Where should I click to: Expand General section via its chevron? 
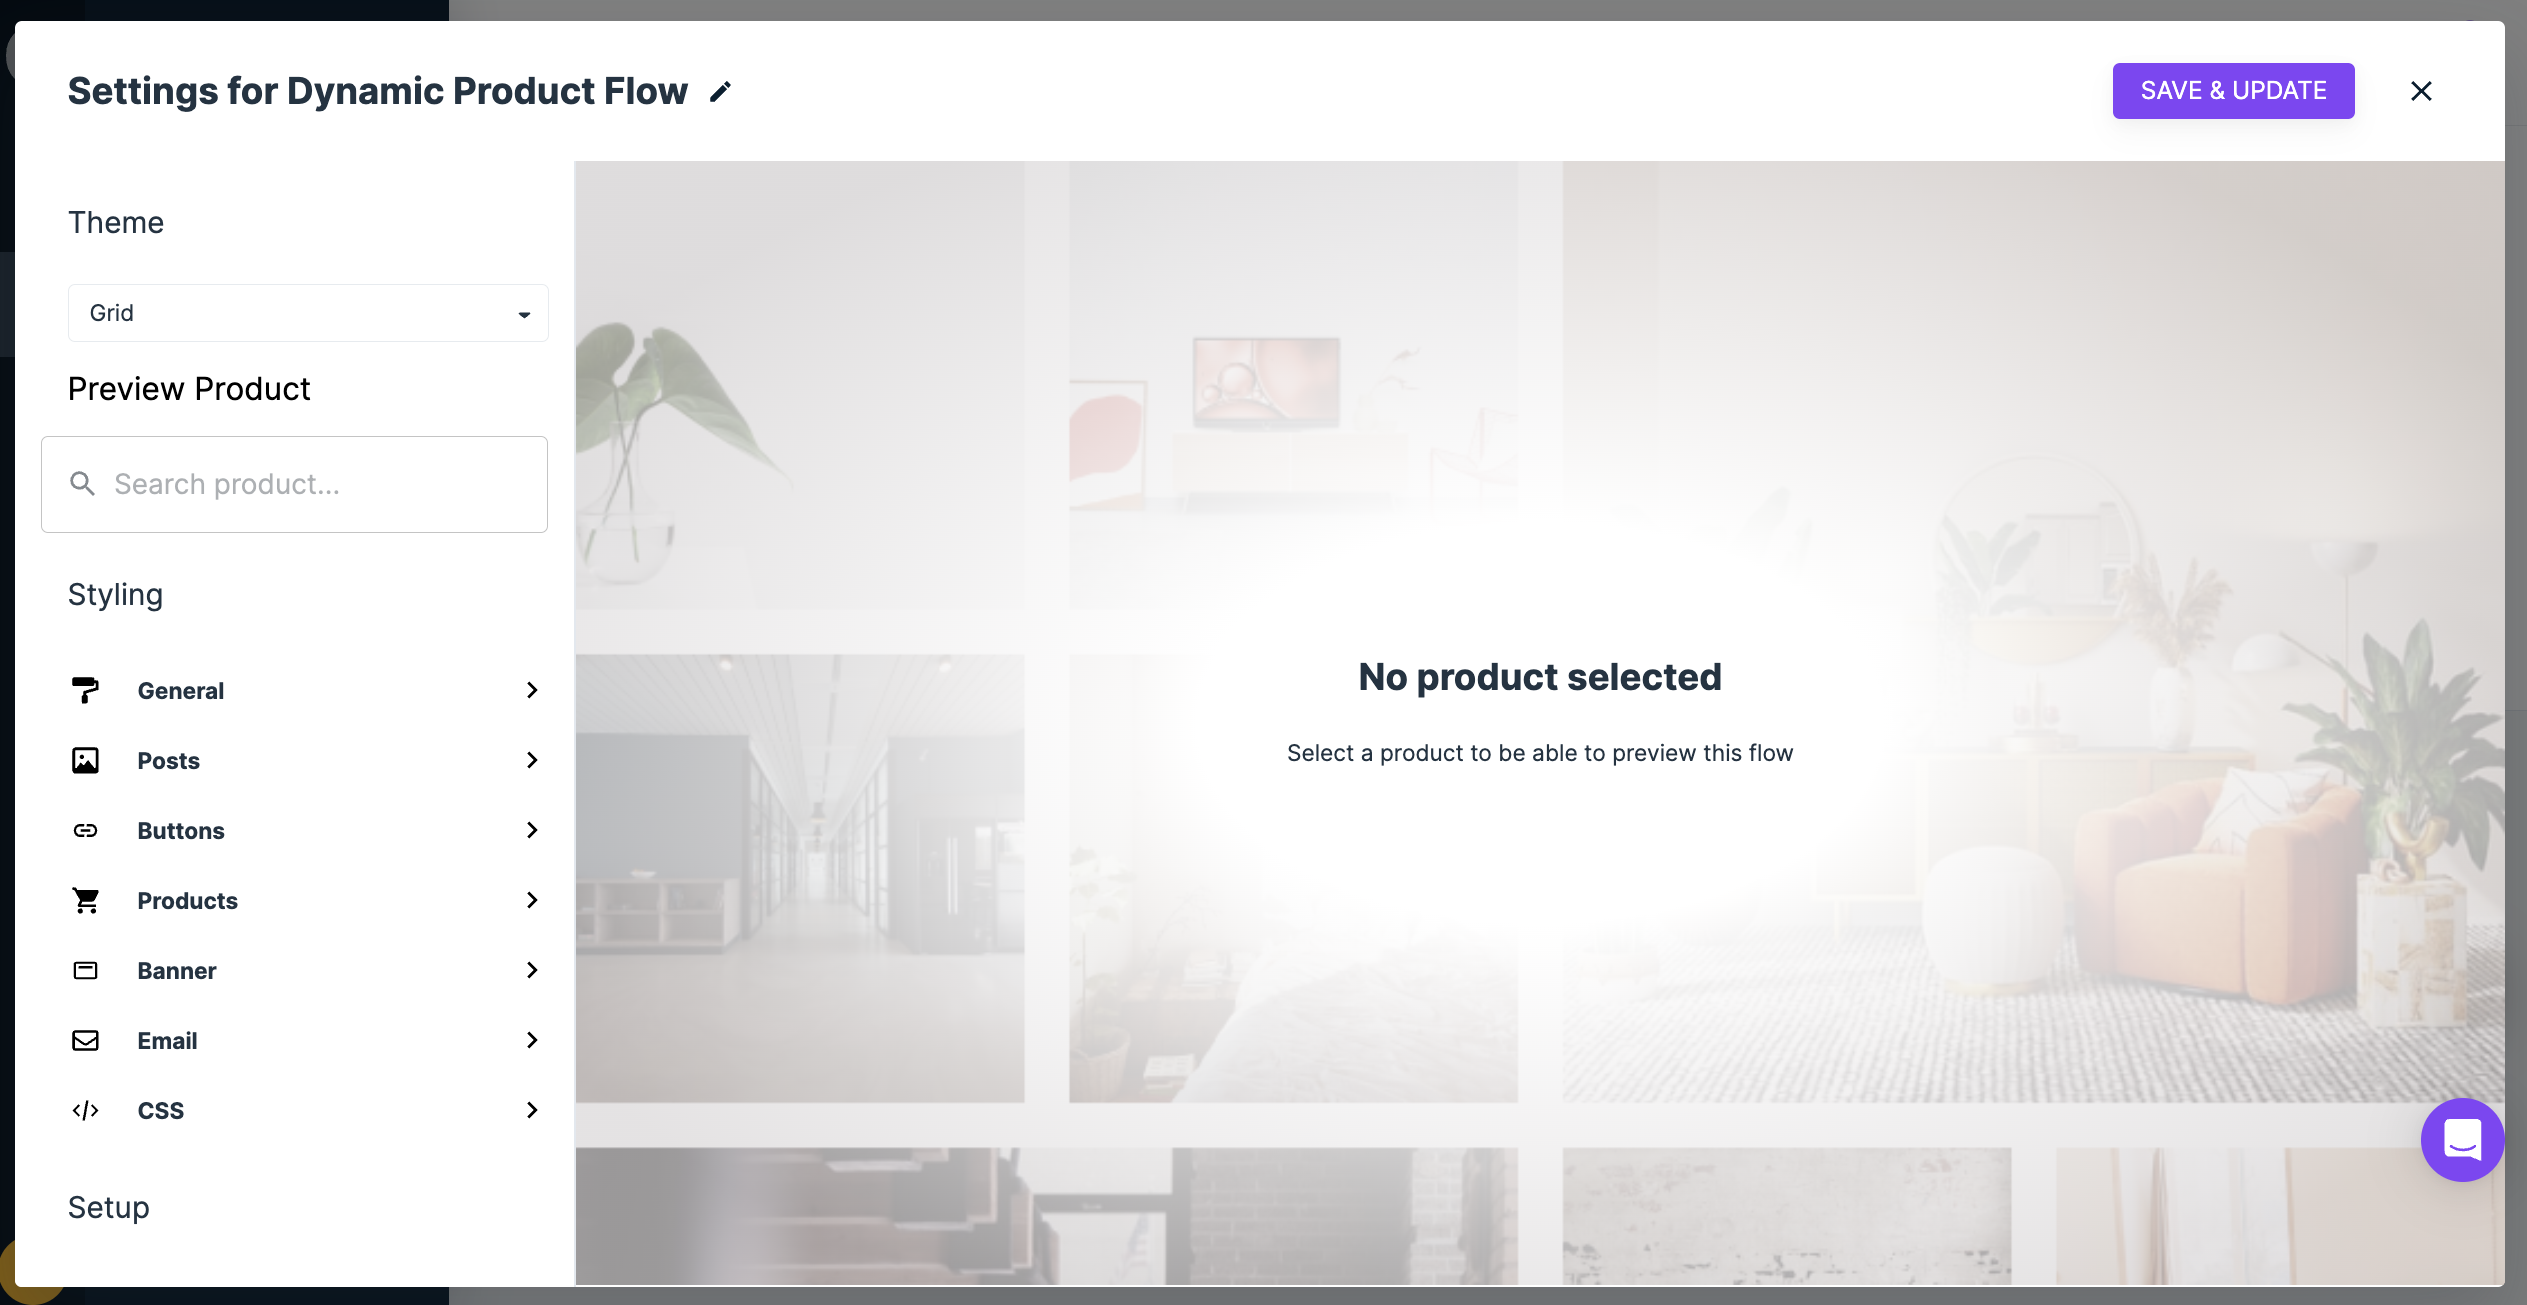click(532, 690)
